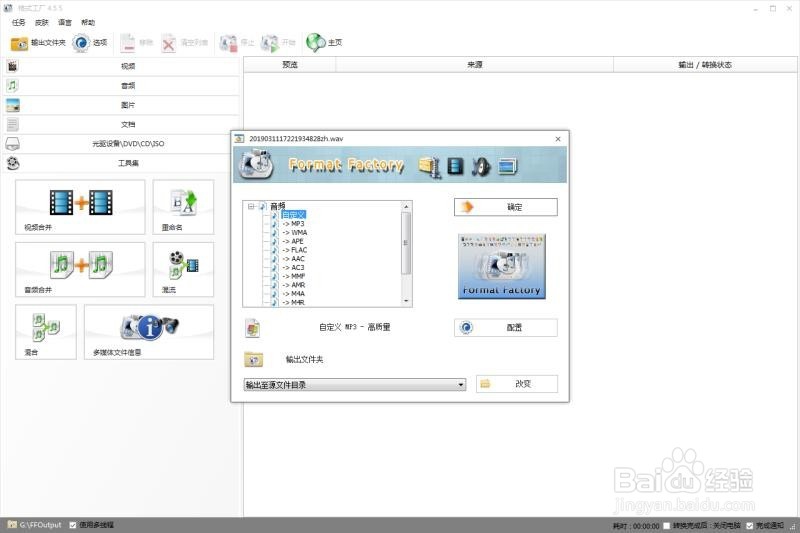Open the 多媒体文件信息 media info tool
The height and width of the screenshot is (533, 800).
tap(149, 332)
